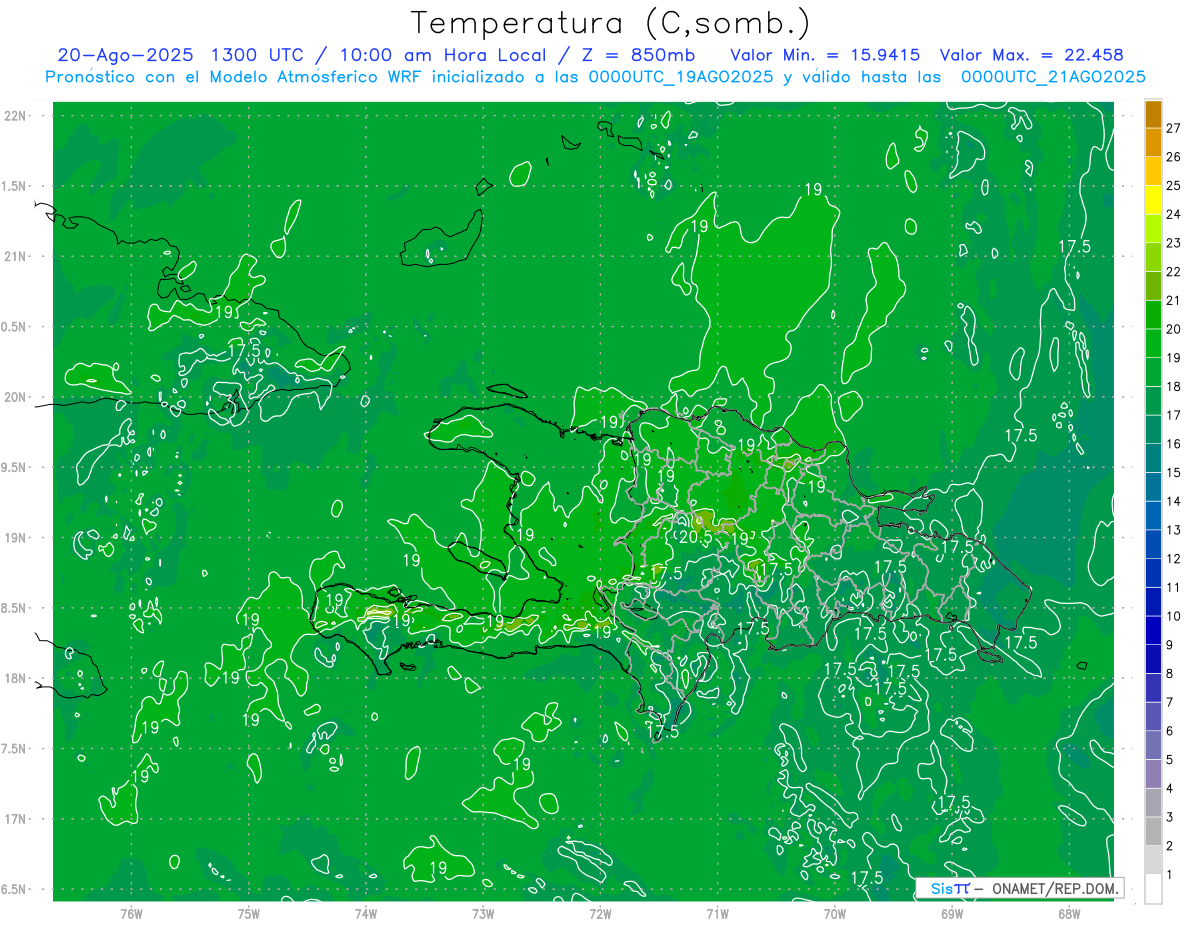The width and height of the screenshot is (1200, 927).
Task: Click the '27' value on the color legend
Action: pyautogui.click(x=1174, y=128)
